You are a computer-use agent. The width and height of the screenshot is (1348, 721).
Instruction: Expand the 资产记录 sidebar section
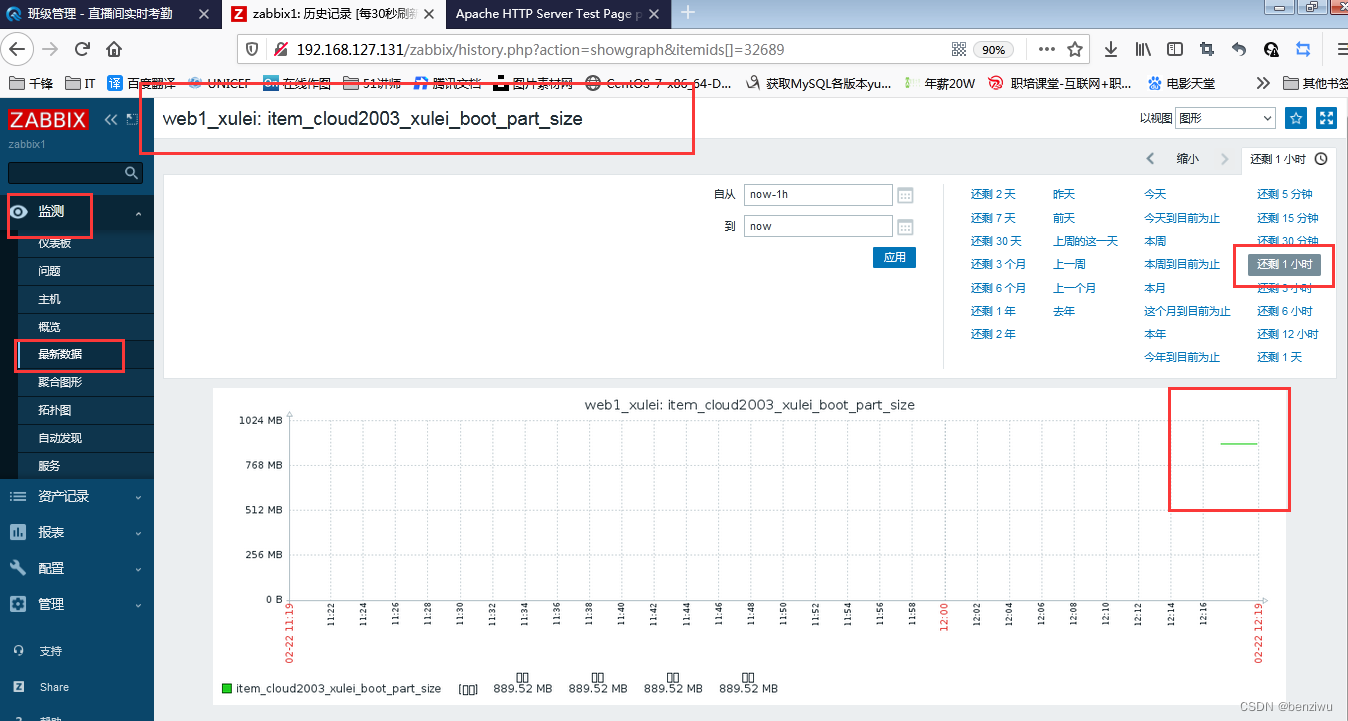pyautogui.click(x=77, y=496)
